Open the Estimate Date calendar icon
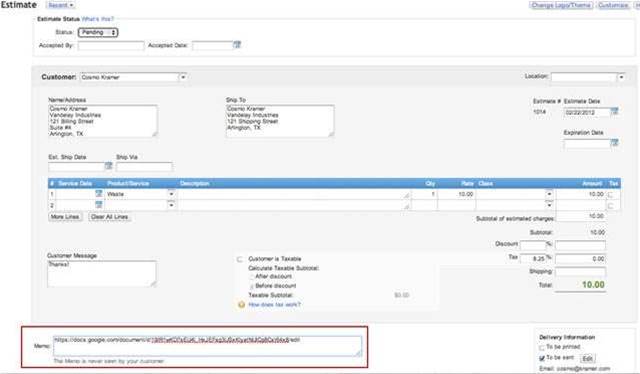640x374 pixels. (614, 111)
